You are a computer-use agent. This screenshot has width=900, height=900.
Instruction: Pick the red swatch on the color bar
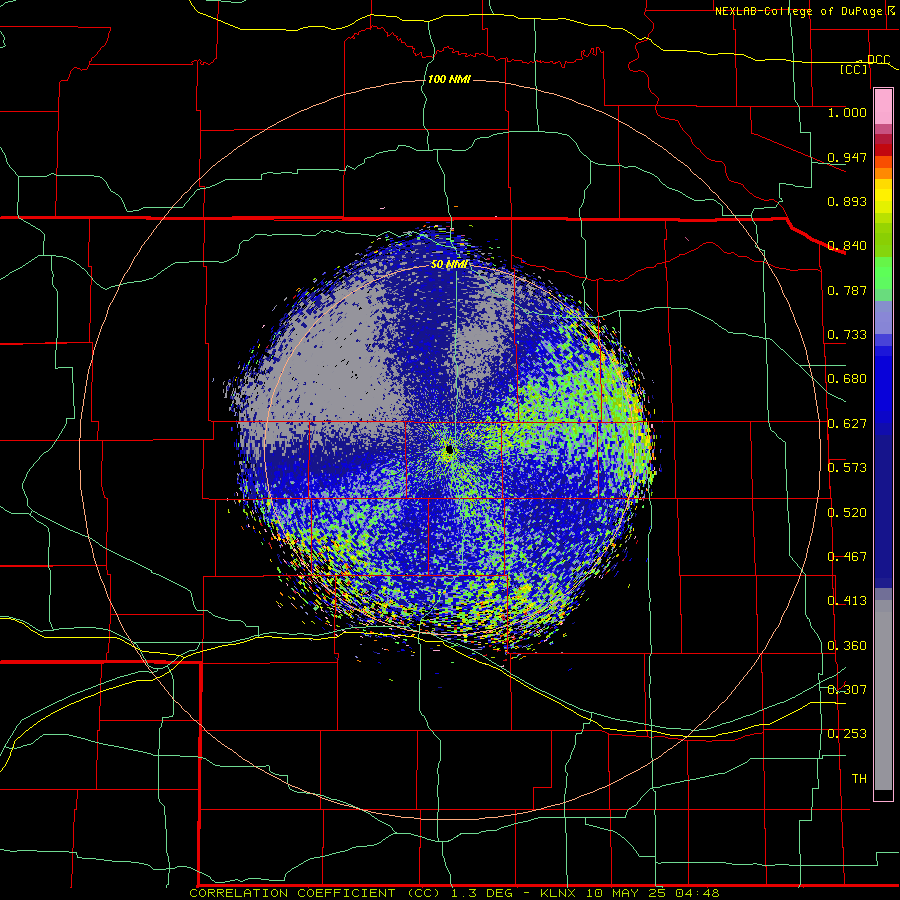pyautogui.click(x=883, y=150)
